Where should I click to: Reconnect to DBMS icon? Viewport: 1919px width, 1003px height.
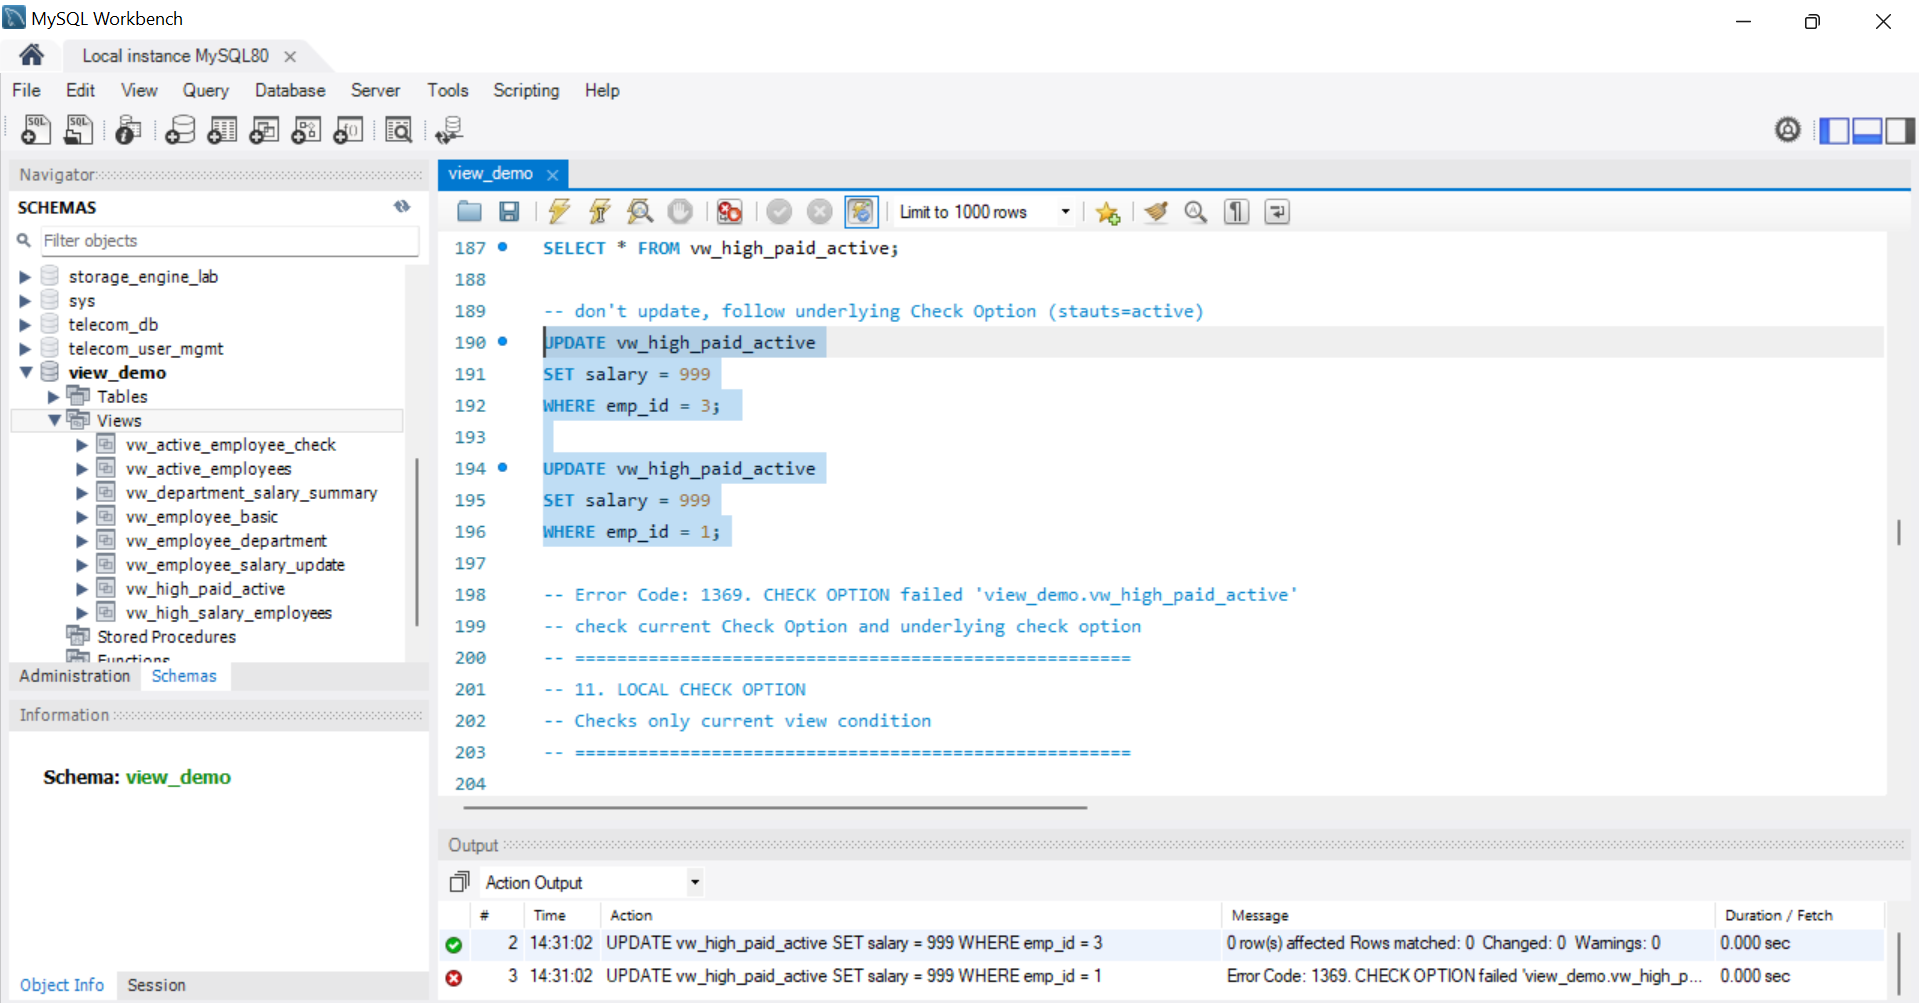point(449,130)
